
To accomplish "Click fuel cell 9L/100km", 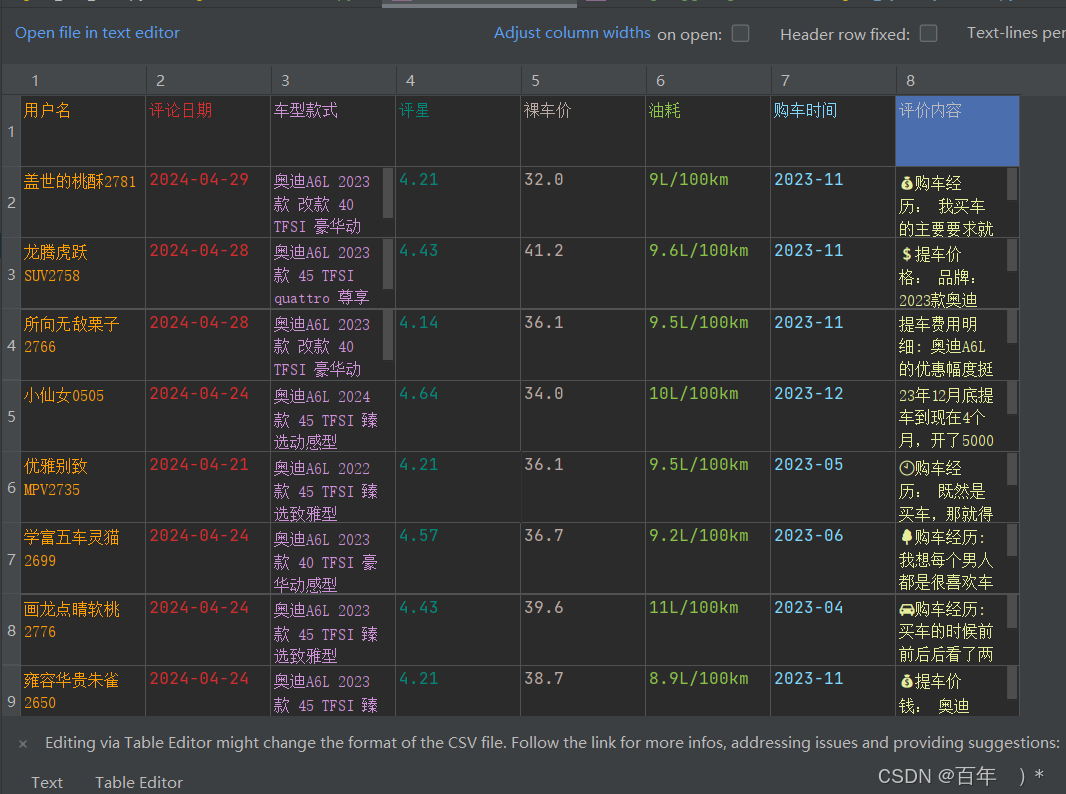I will (708, 203).
